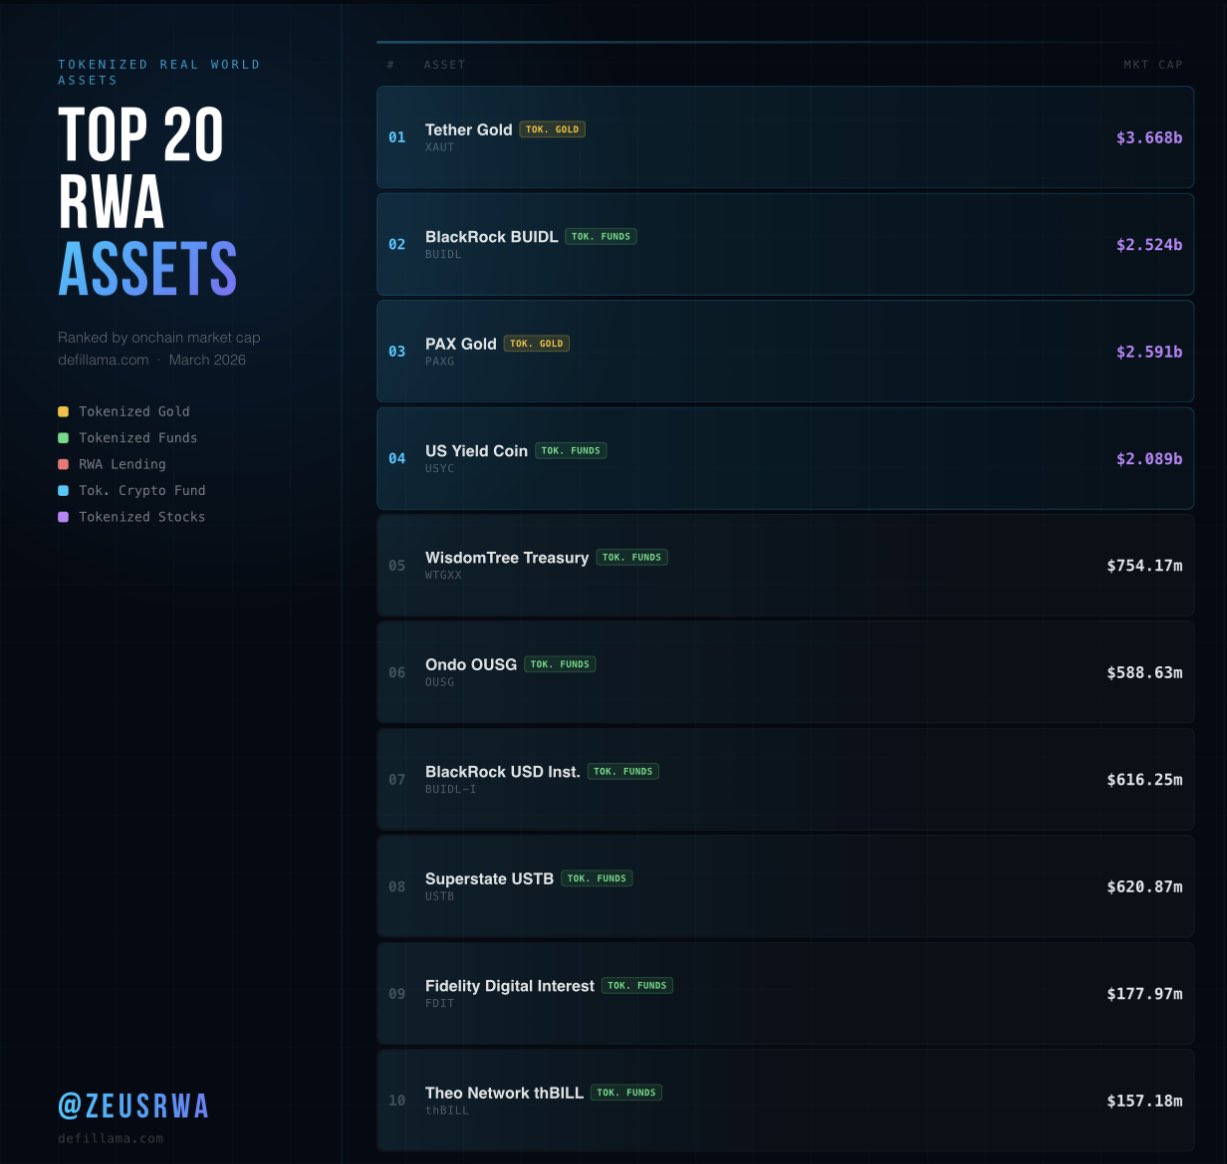Click the TOK. GOLD tag beside Tether Gold
Image resolution: width=1227 pixels, height=1164 pixels.
tap(552, 129)
